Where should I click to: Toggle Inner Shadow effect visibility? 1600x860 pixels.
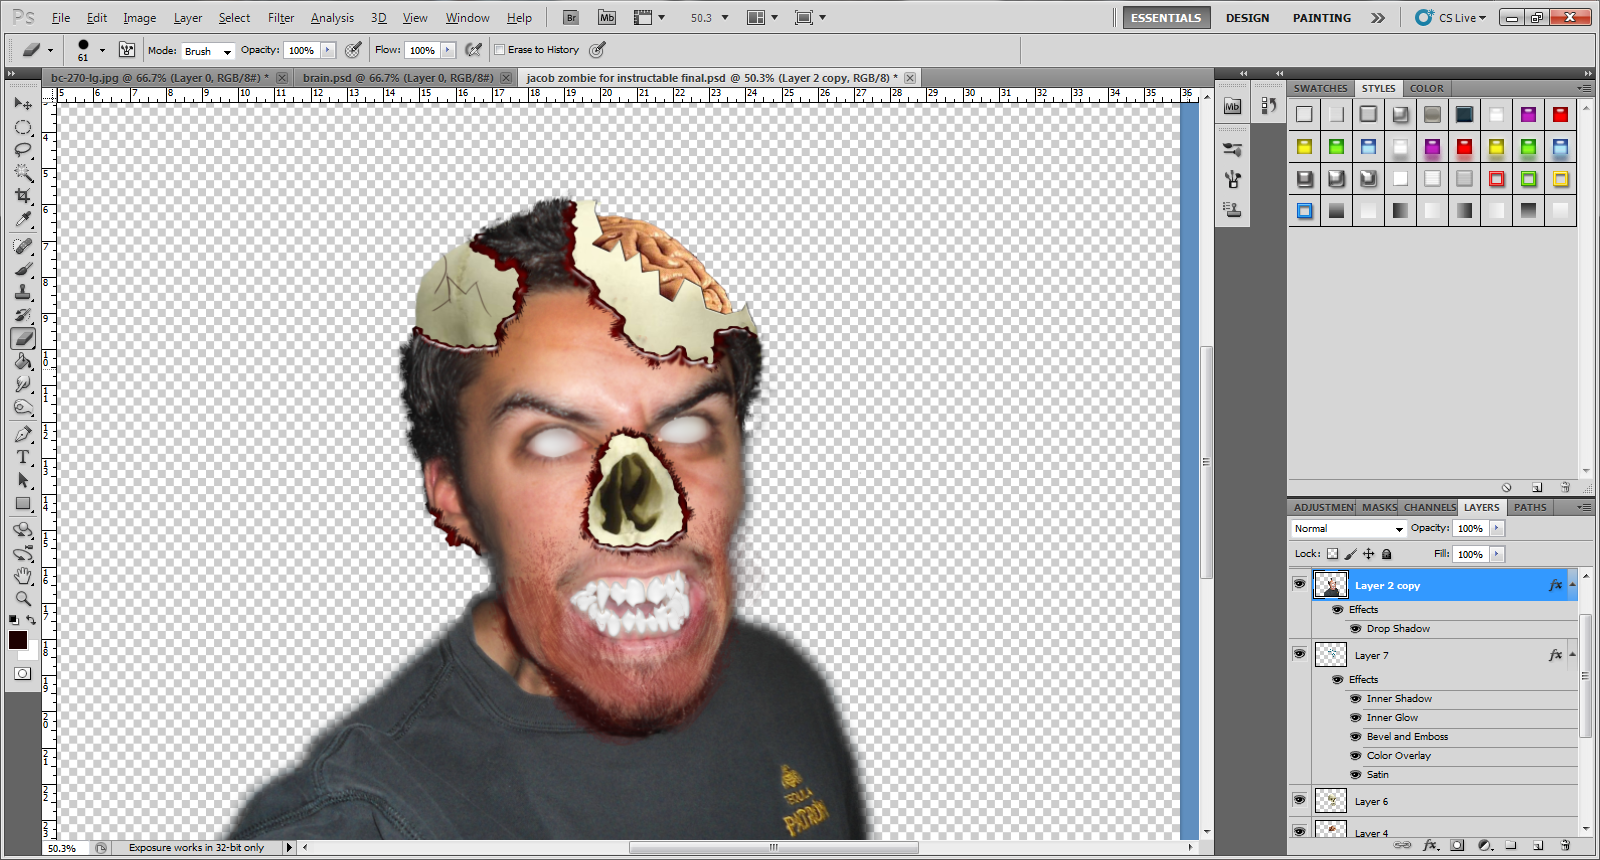(1356, 699)
